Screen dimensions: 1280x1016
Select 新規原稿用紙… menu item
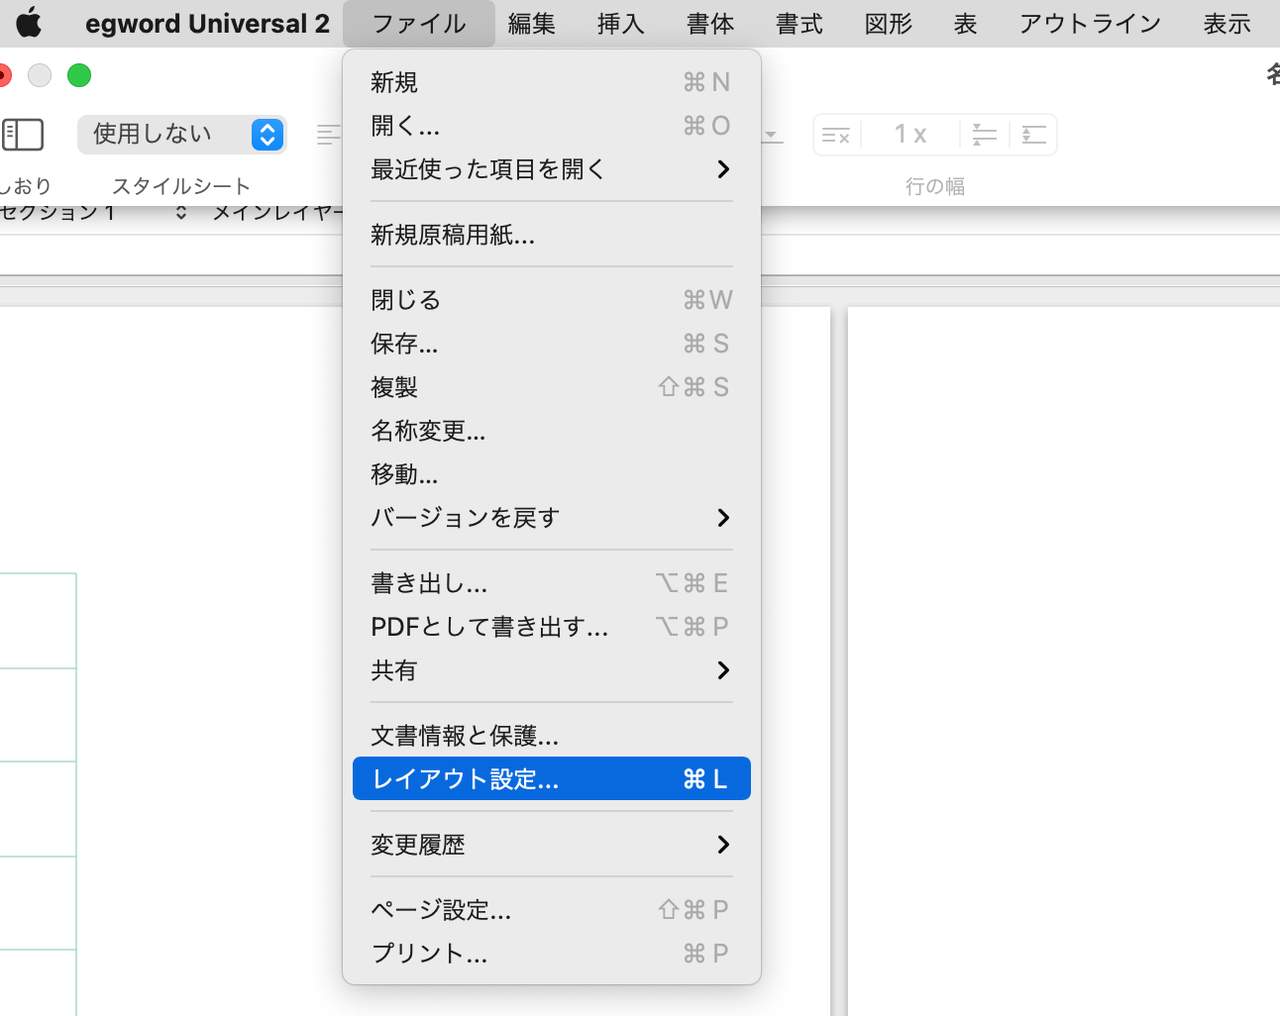click(552, 235)
